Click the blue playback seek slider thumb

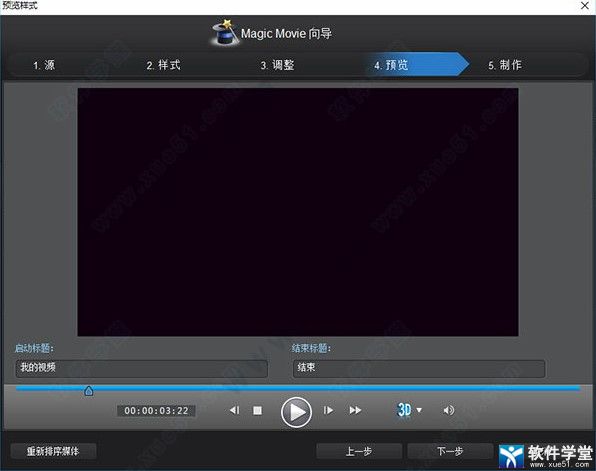click(89, 391)
